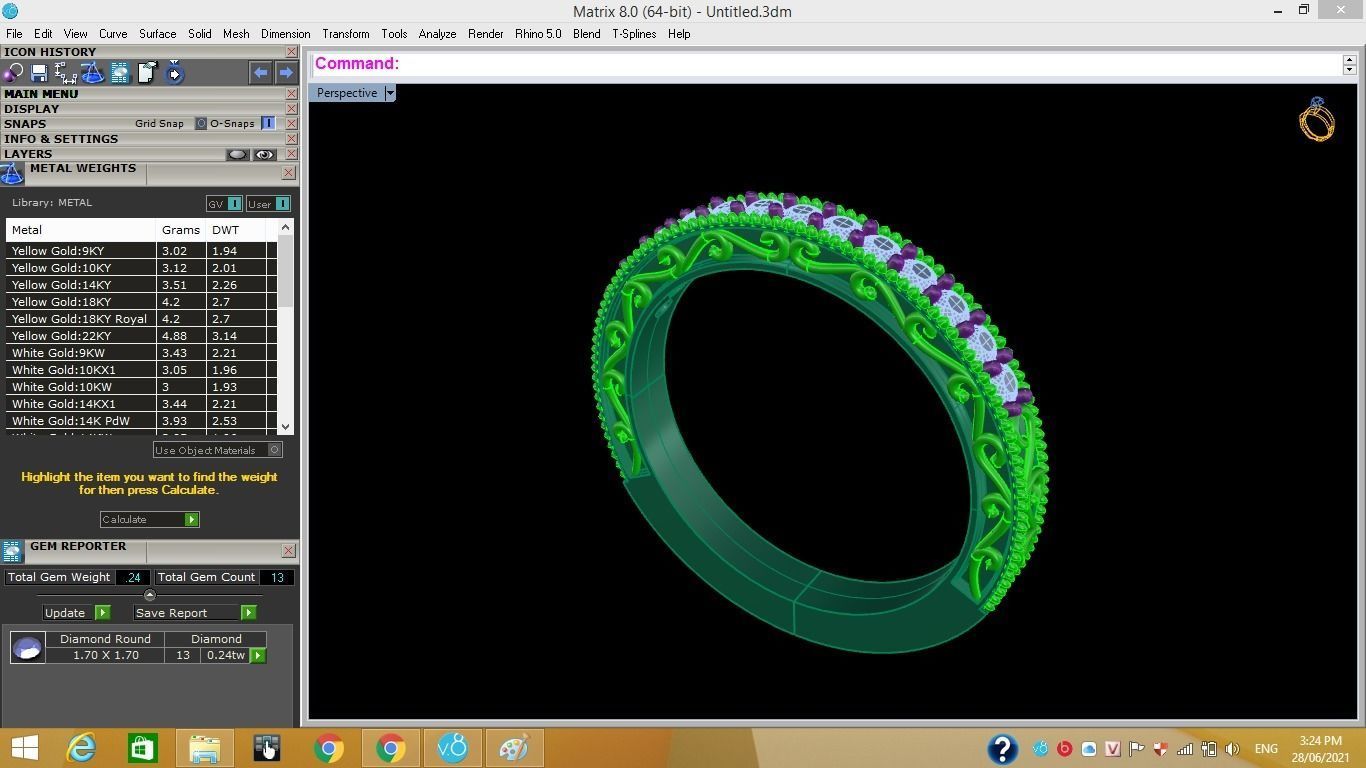Close the Gem Reporter panel
1366x768 pixels.
pyautogui.click(x=289, y=551)
